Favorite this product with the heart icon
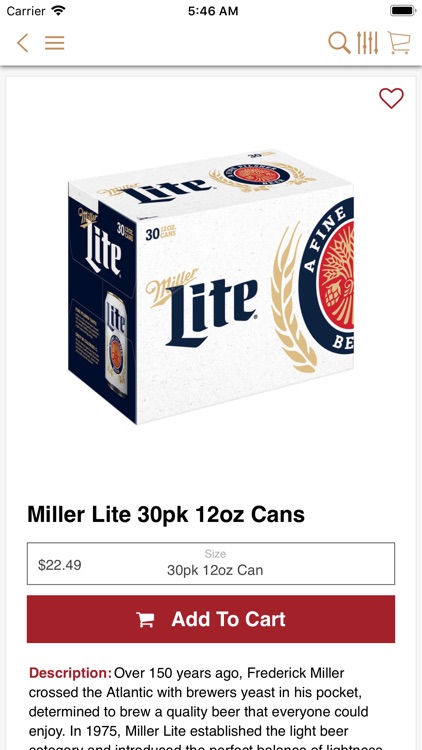 pos(391,98)
